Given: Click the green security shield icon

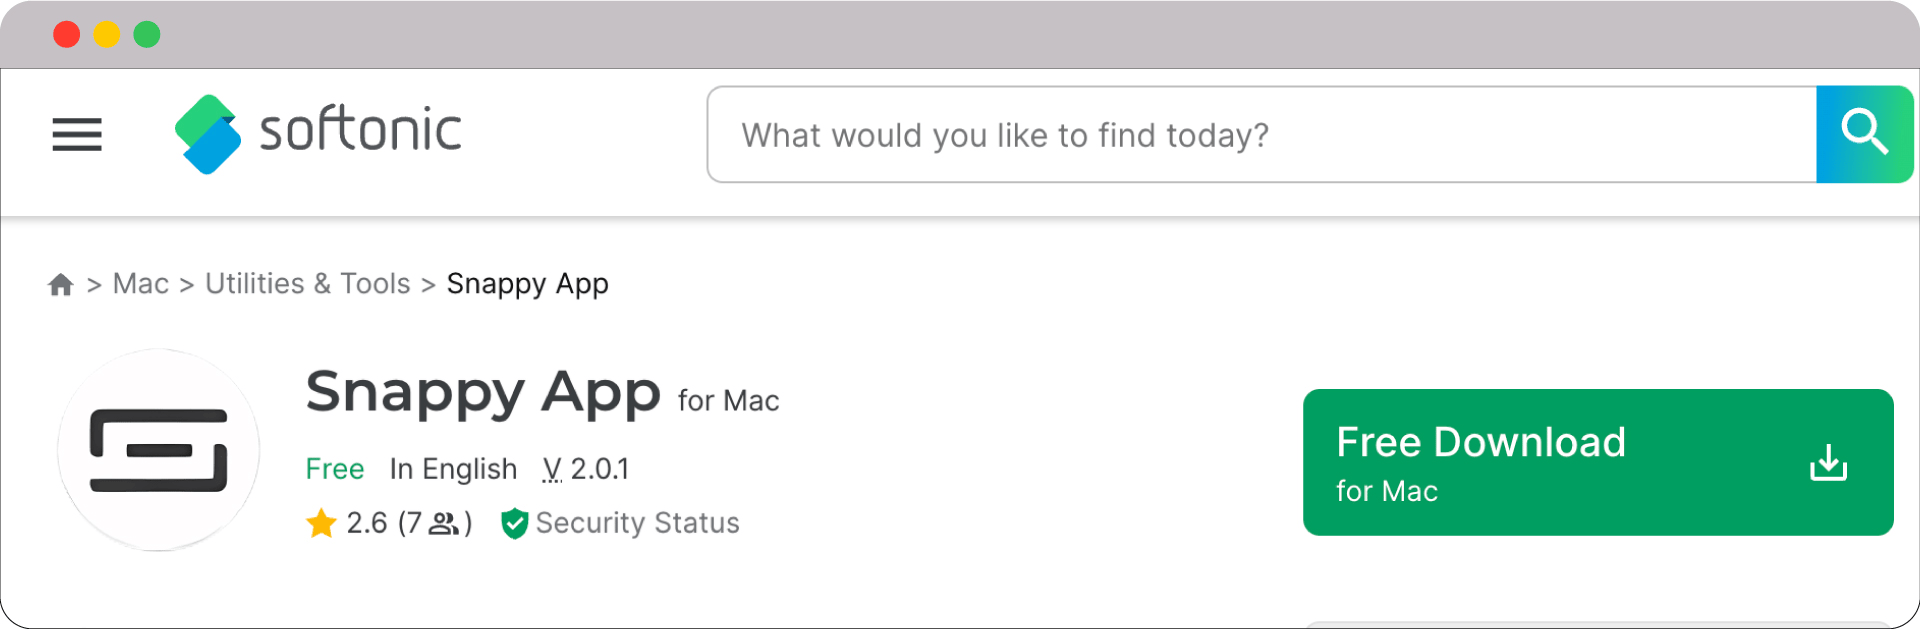Looking at the screenshot, I should 514,523.
